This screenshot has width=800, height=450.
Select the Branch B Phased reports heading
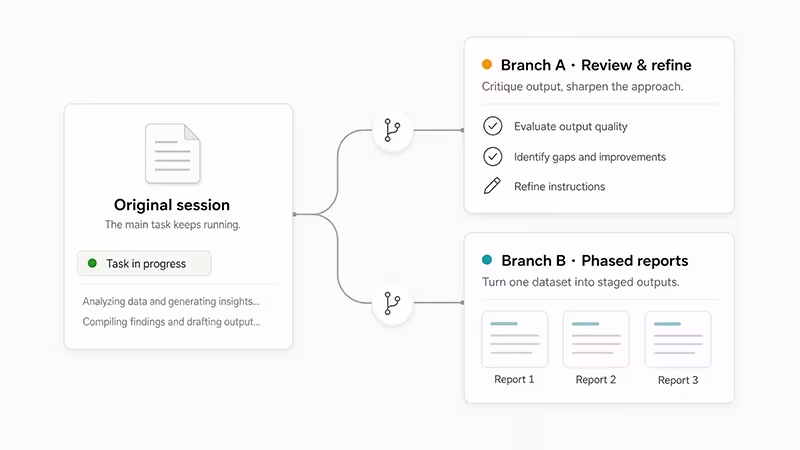(x=594, y=261)
